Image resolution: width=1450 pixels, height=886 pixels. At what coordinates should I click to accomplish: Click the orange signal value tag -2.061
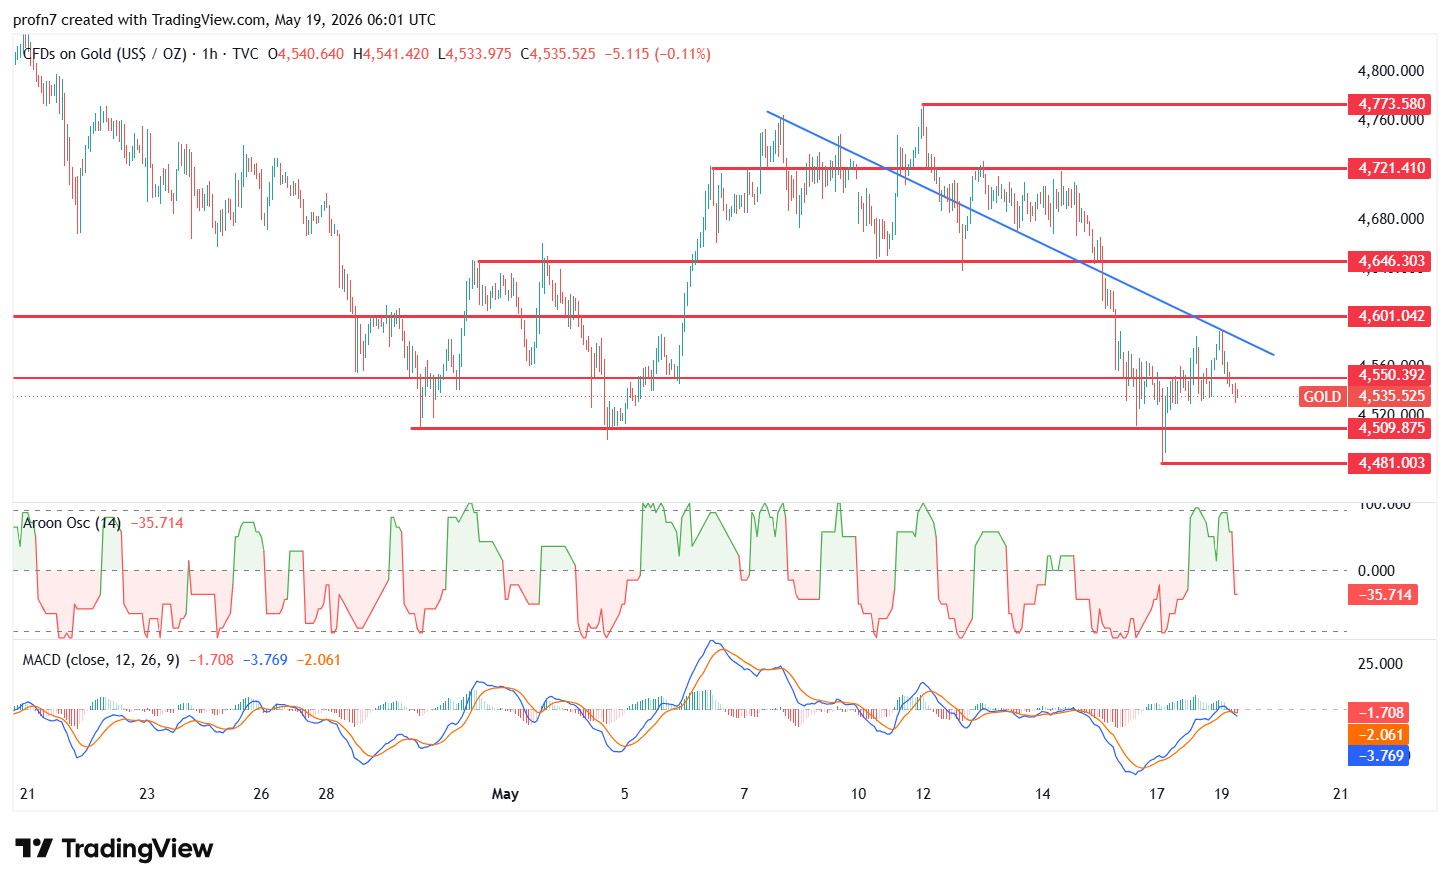tap(1379, 735)
